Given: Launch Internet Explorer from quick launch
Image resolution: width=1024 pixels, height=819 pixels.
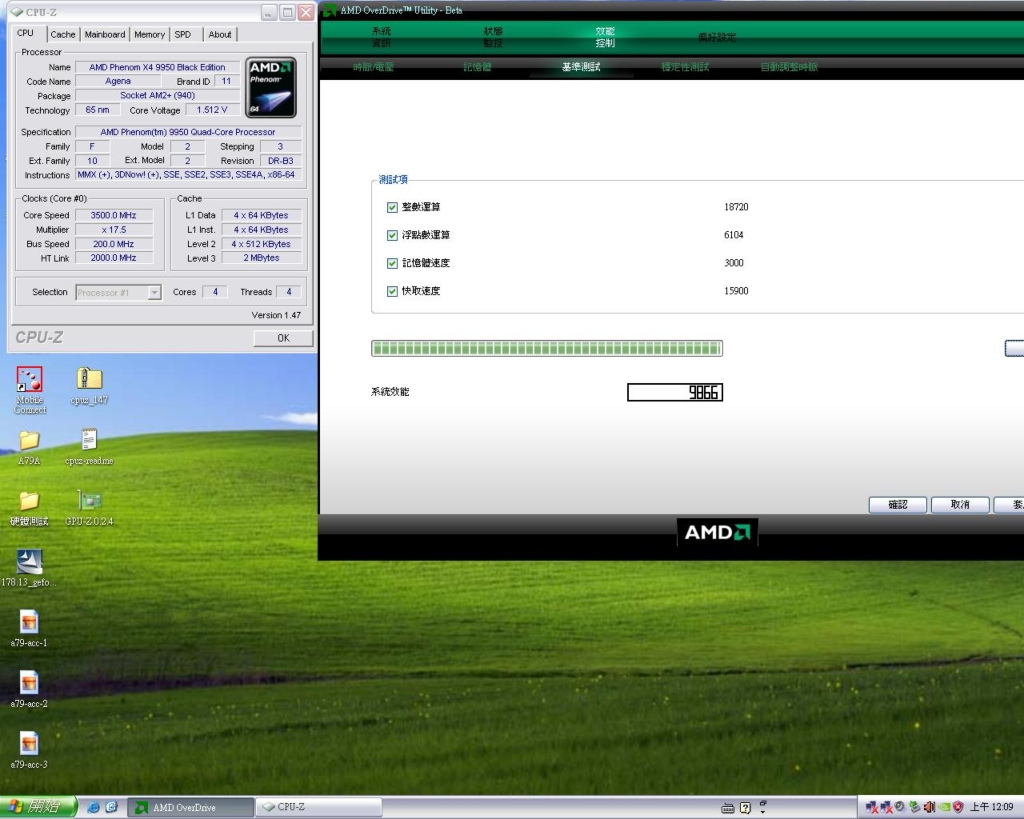Looking at the screenshot, I should pyautogui.click(x=93, y=807).
